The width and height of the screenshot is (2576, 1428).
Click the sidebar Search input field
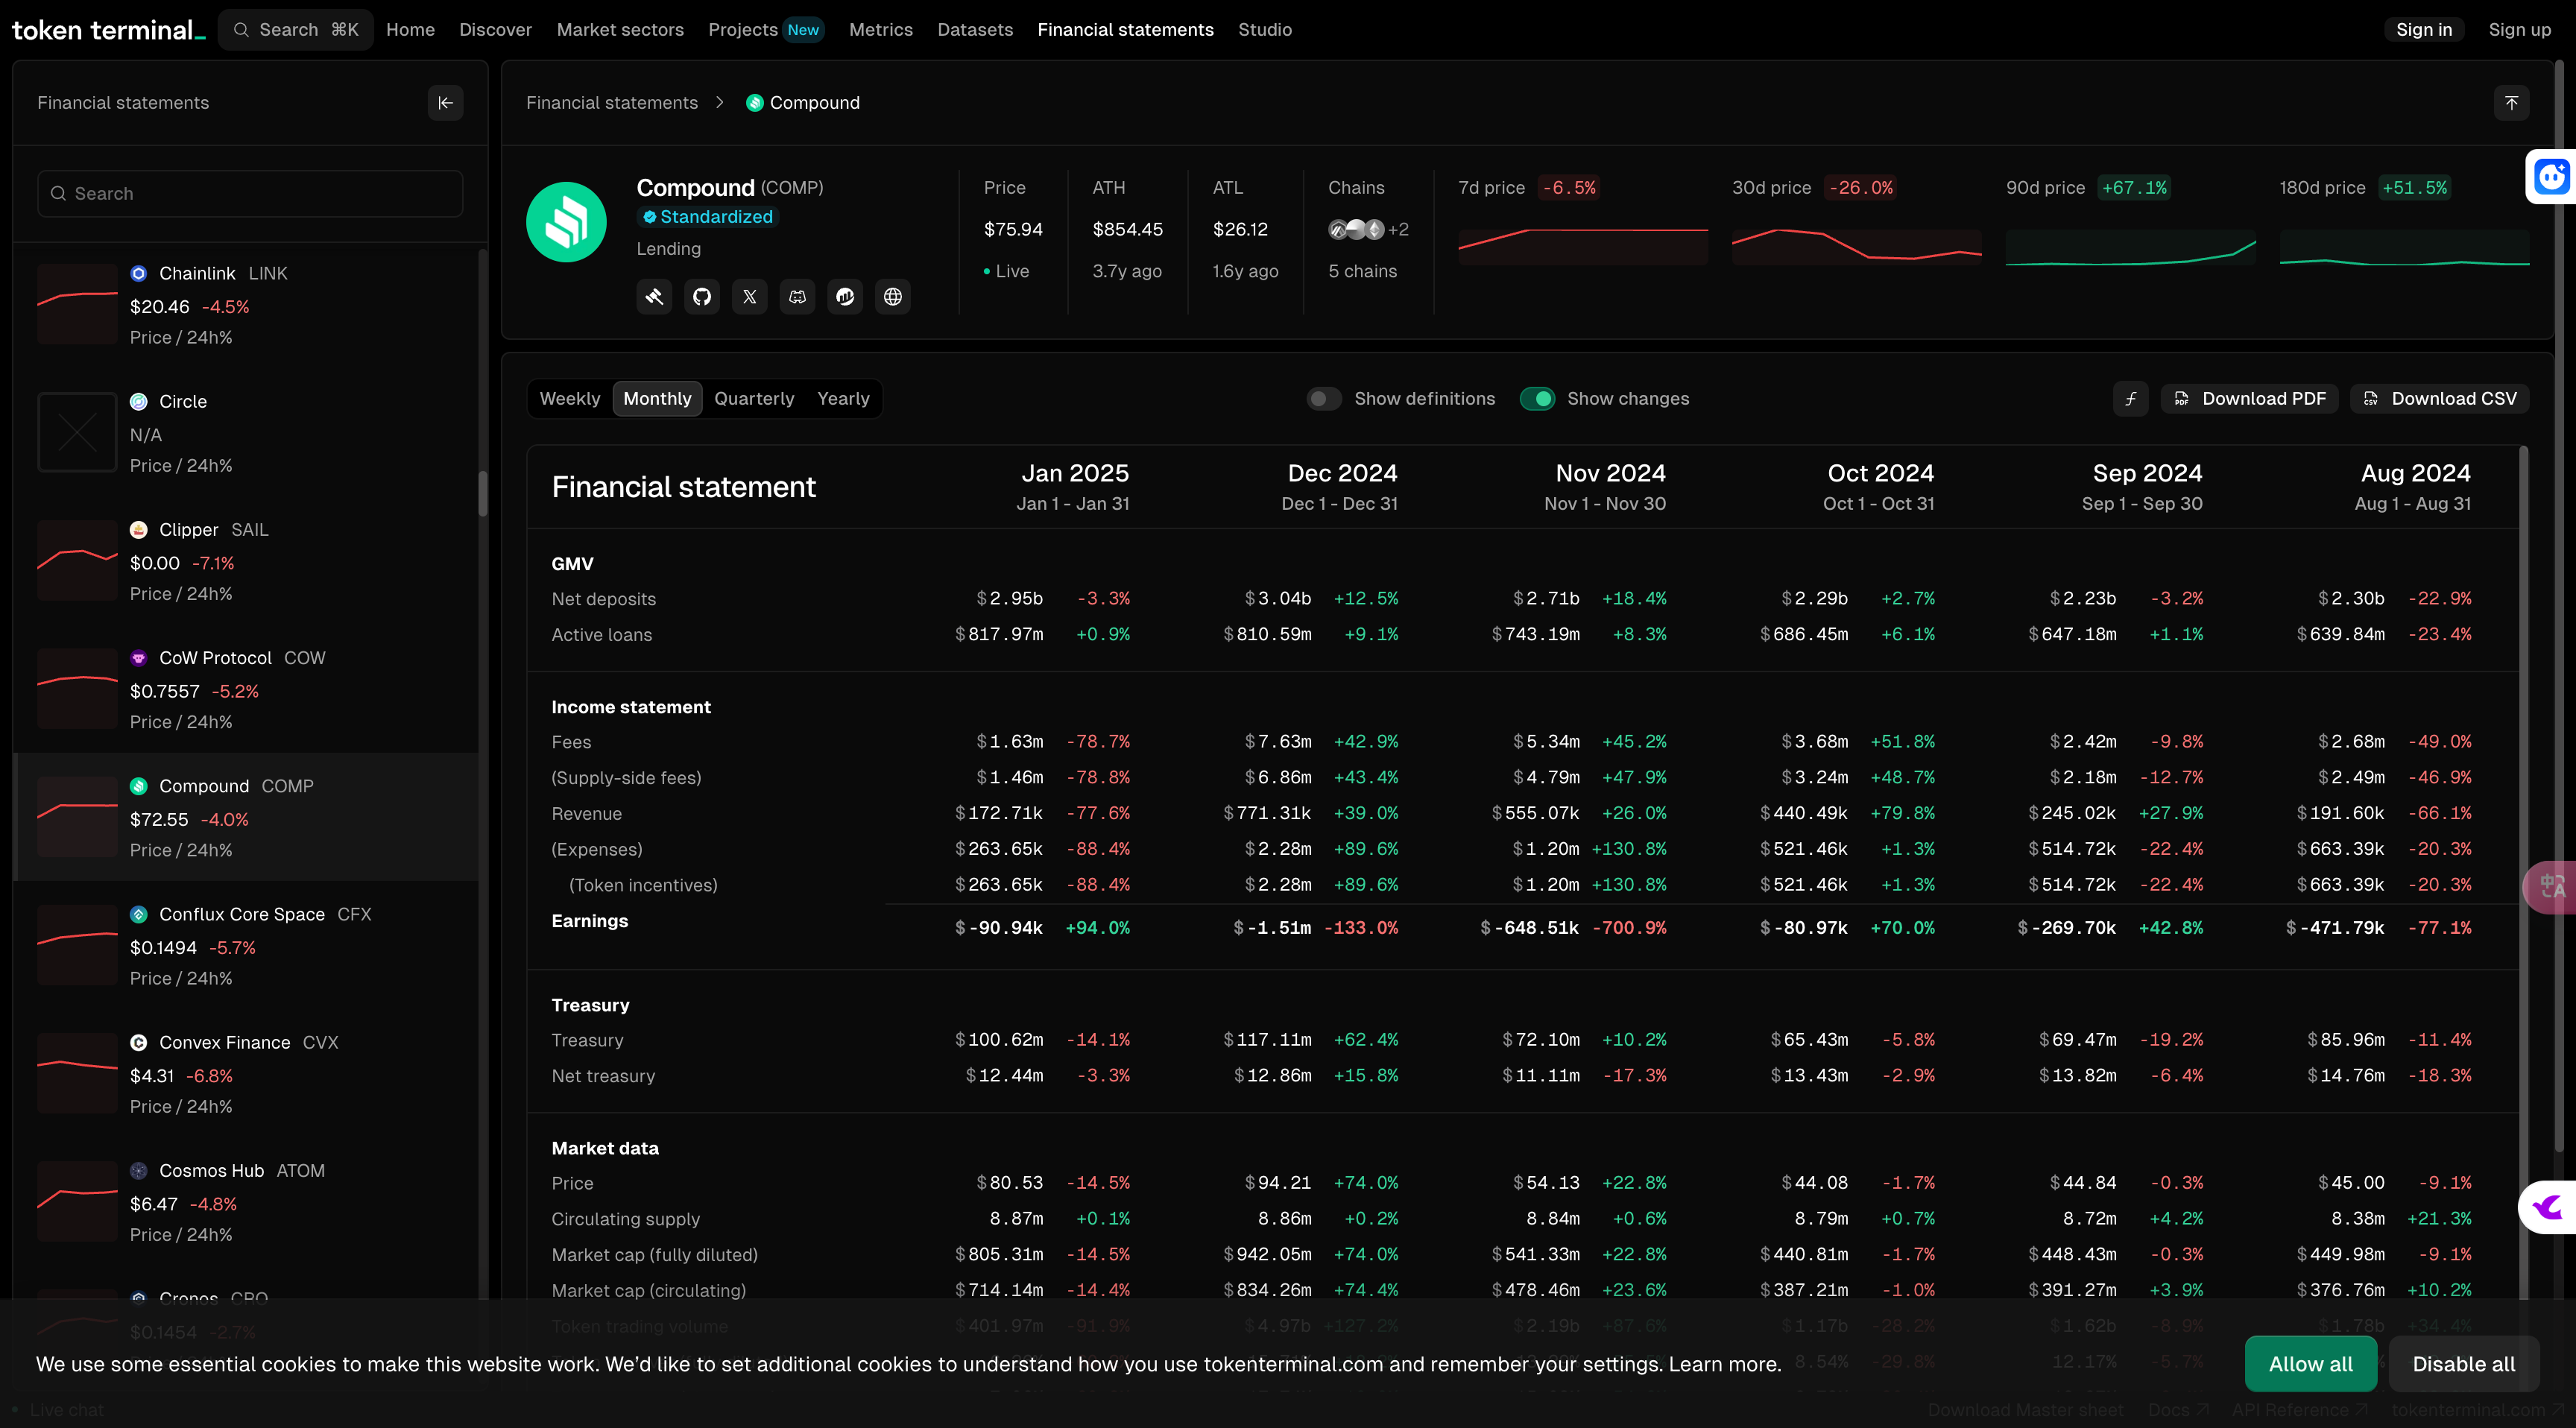click(250, 193)
